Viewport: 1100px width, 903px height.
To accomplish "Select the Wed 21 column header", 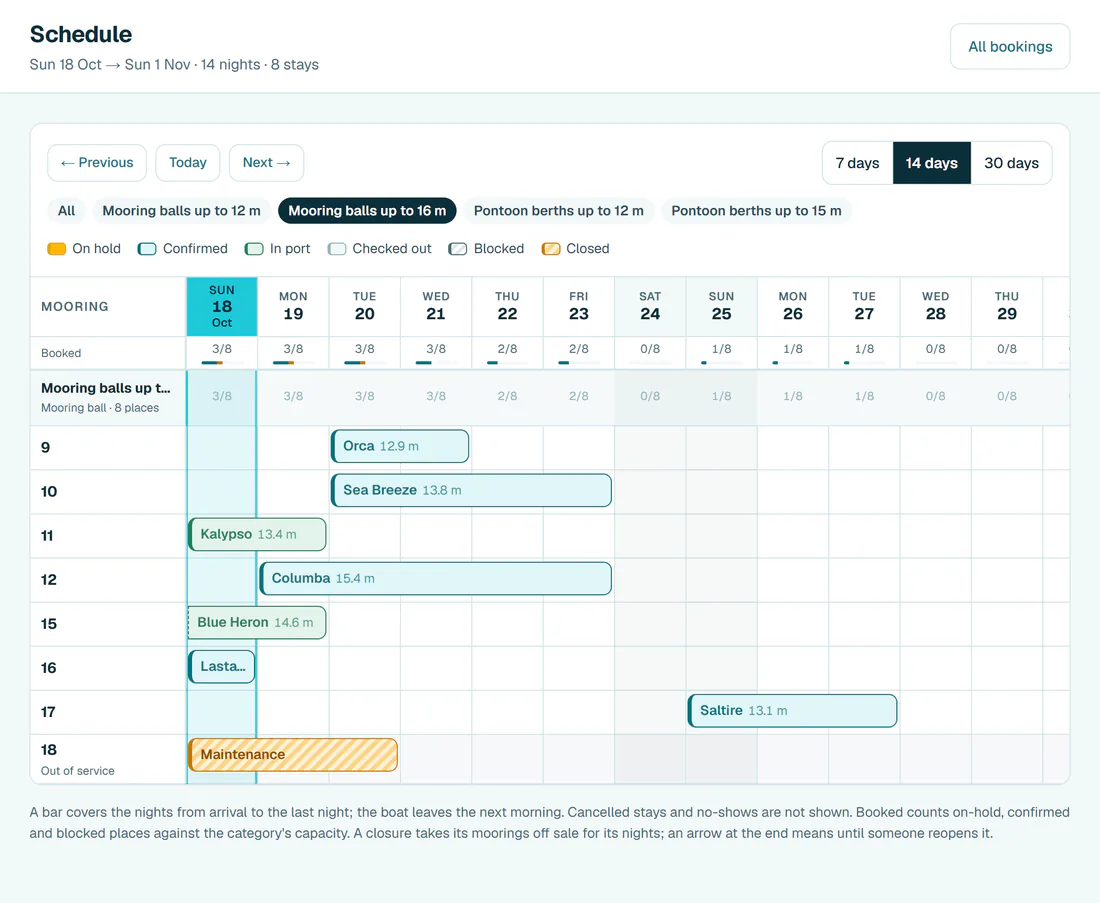I will pyautogui.click(x=436, y=307).
